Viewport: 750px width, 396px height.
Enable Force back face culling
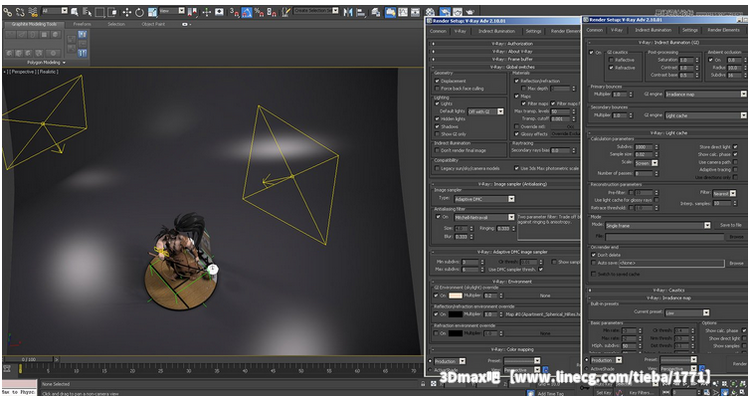click(437, 88)
